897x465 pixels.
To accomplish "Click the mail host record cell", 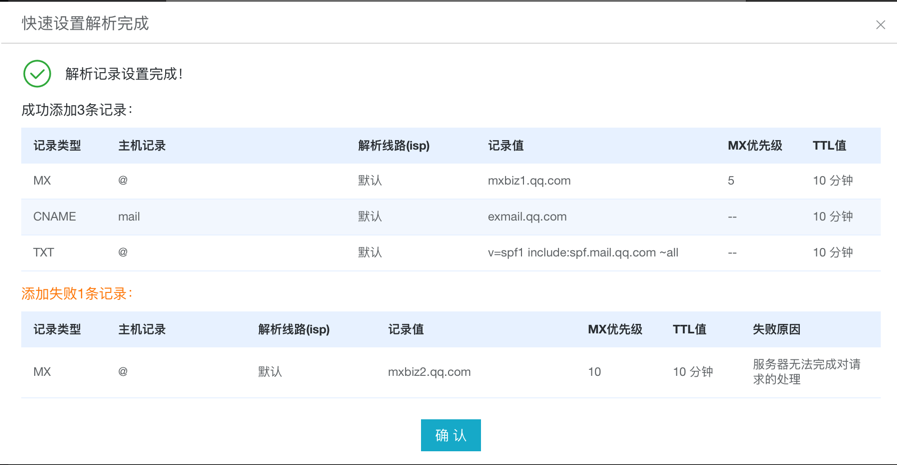I will tap(129, 217).
